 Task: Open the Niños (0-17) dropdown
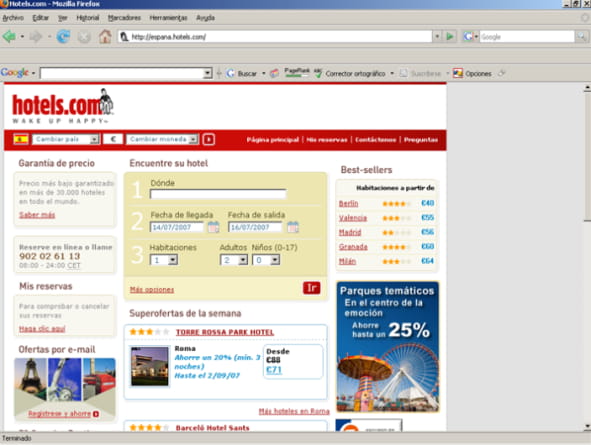point(266,260)
